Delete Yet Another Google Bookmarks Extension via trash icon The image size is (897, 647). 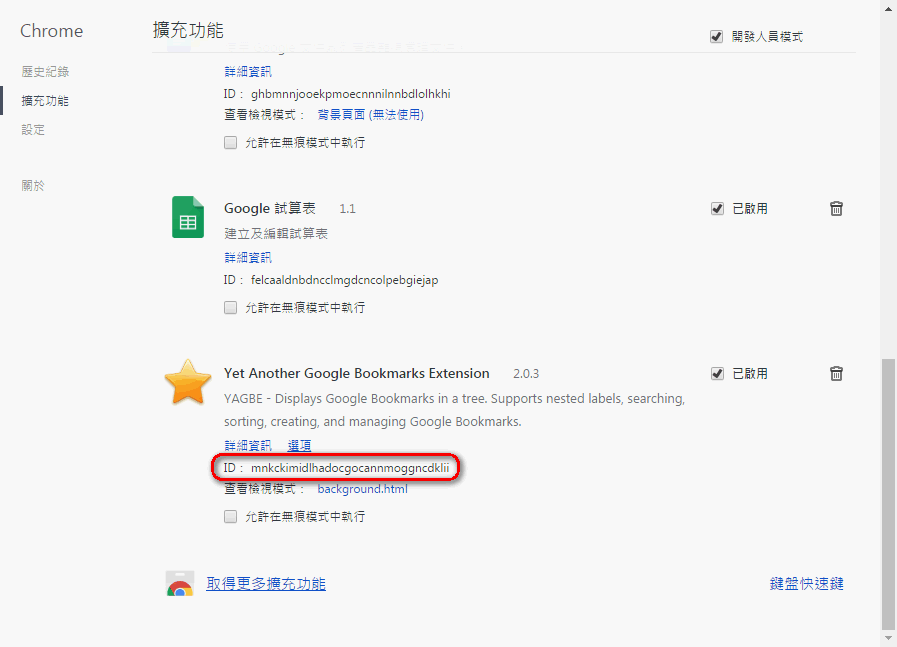click(836, 374)
